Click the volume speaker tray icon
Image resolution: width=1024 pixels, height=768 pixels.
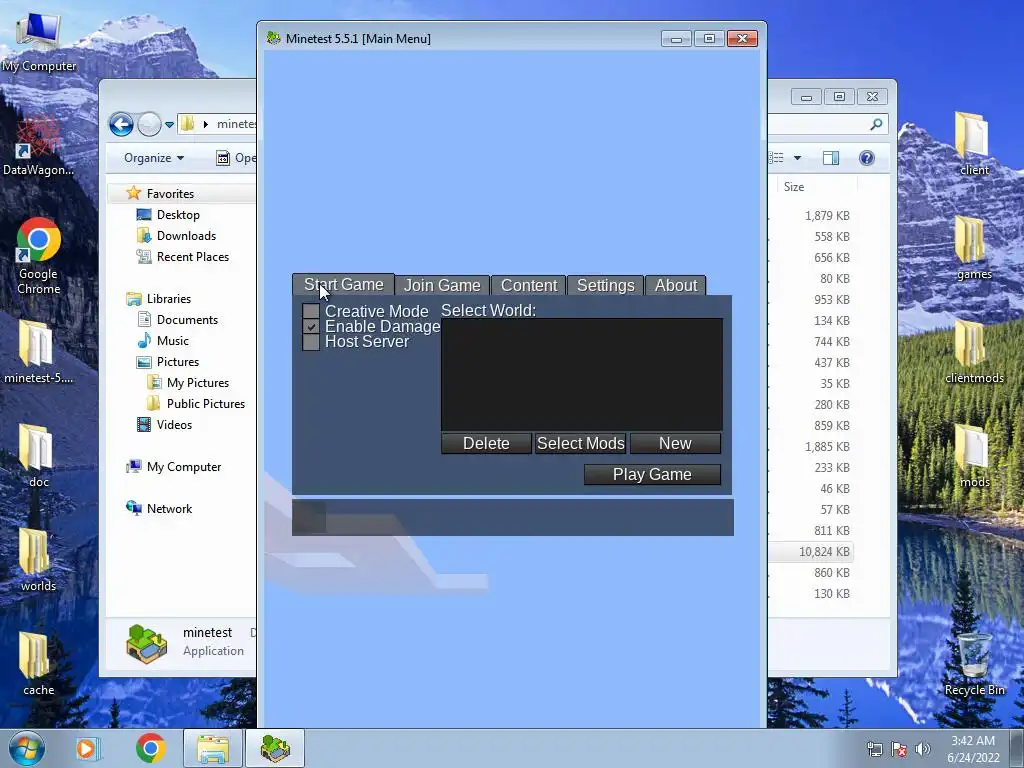pyautogui.click(x=923, y=749)
